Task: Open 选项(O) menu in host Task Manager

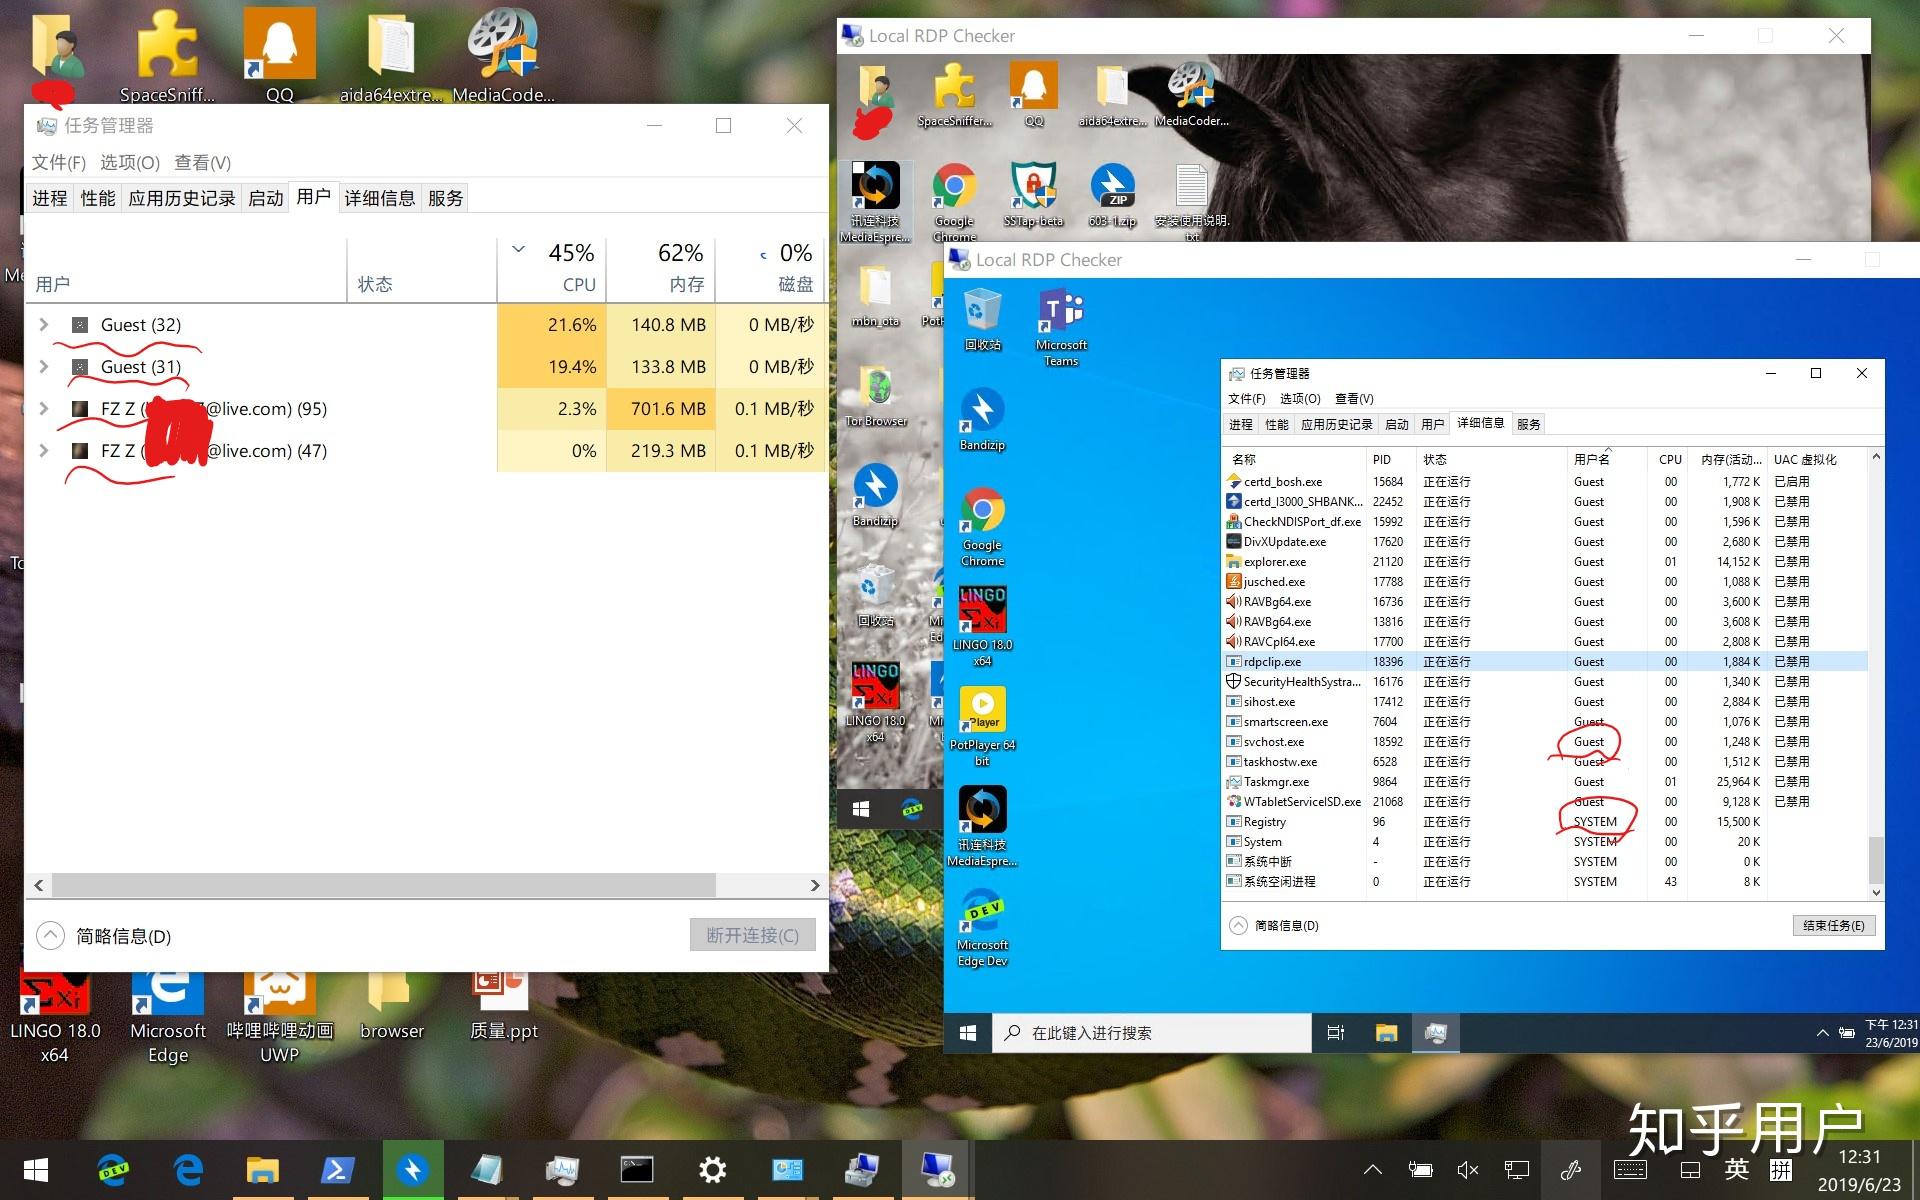Action: (x=130, y=163)
